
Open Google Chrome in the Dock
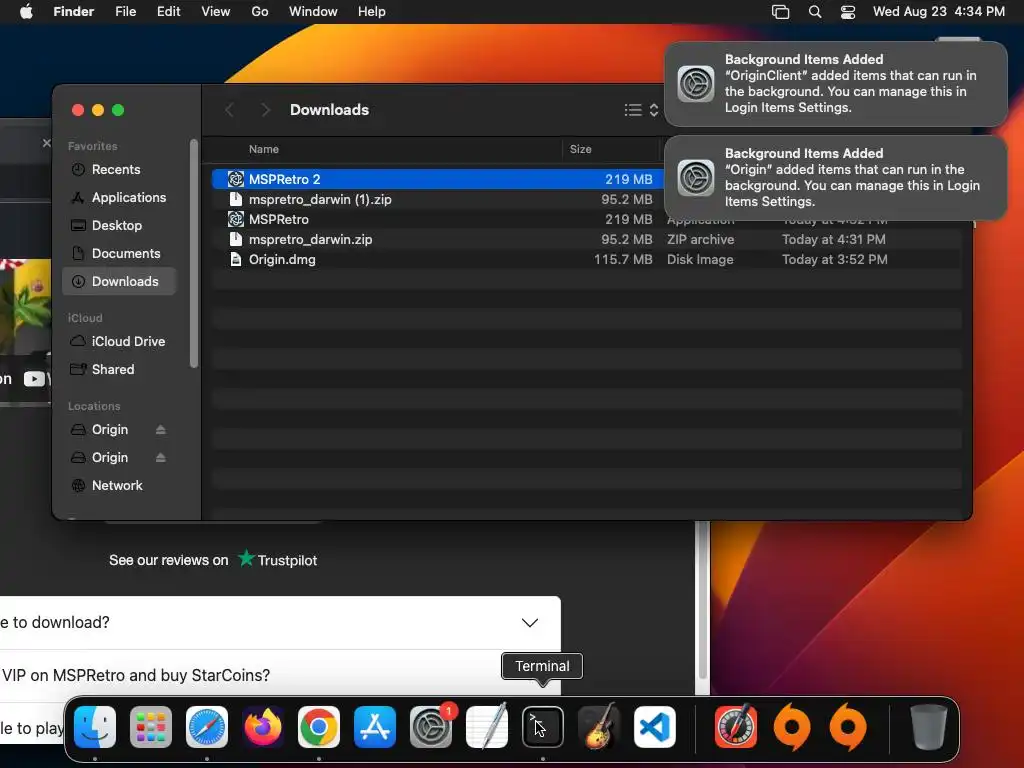pos(319,727)
